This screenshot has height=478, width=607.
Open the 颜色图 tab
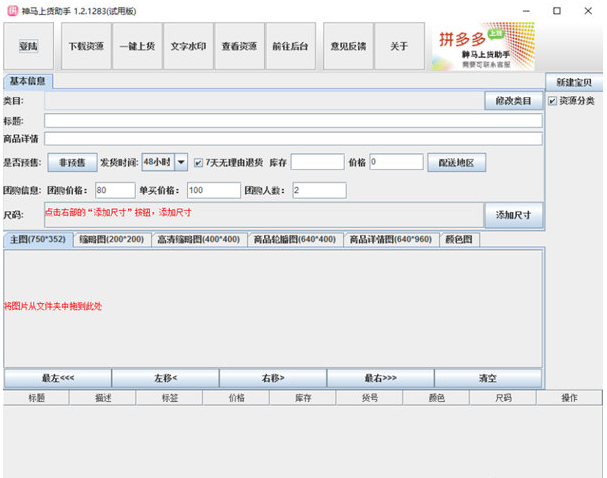point(461,240)
